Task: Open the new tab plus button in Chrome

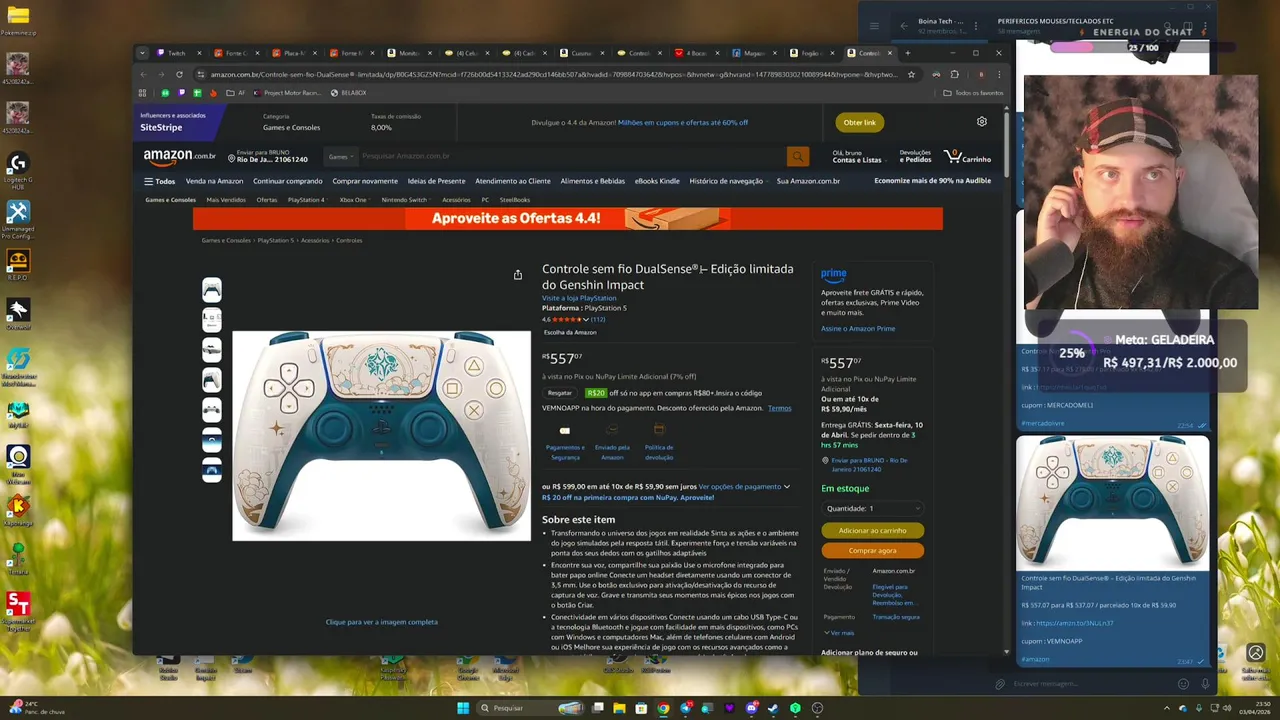Action: [x=908, y=53]
